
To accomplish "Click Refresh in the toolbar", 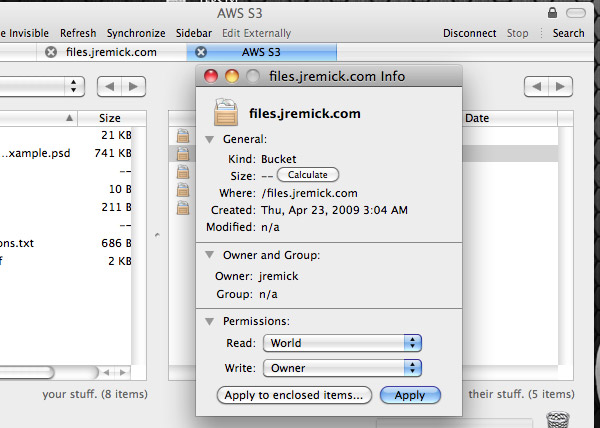I will (x=78, y=33).
